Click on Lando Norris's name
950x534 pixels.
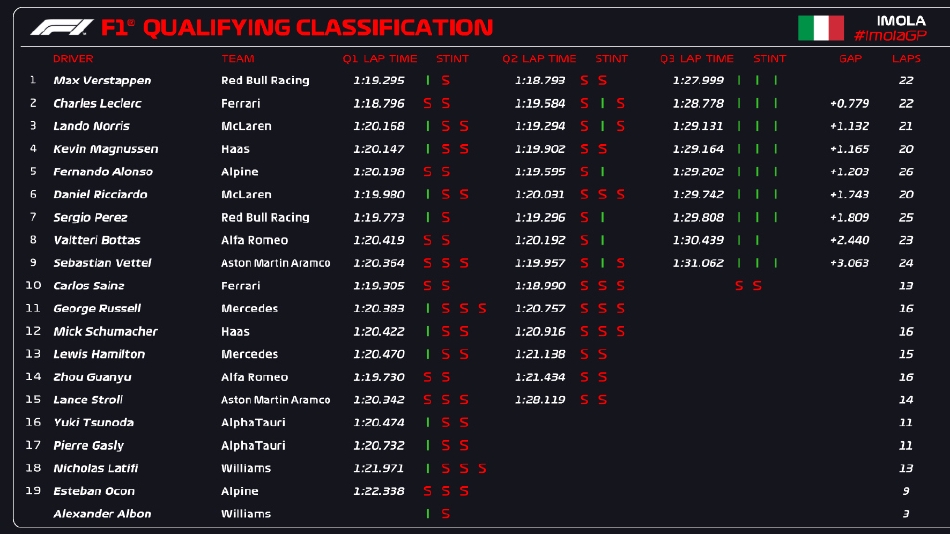coord(91,126)
